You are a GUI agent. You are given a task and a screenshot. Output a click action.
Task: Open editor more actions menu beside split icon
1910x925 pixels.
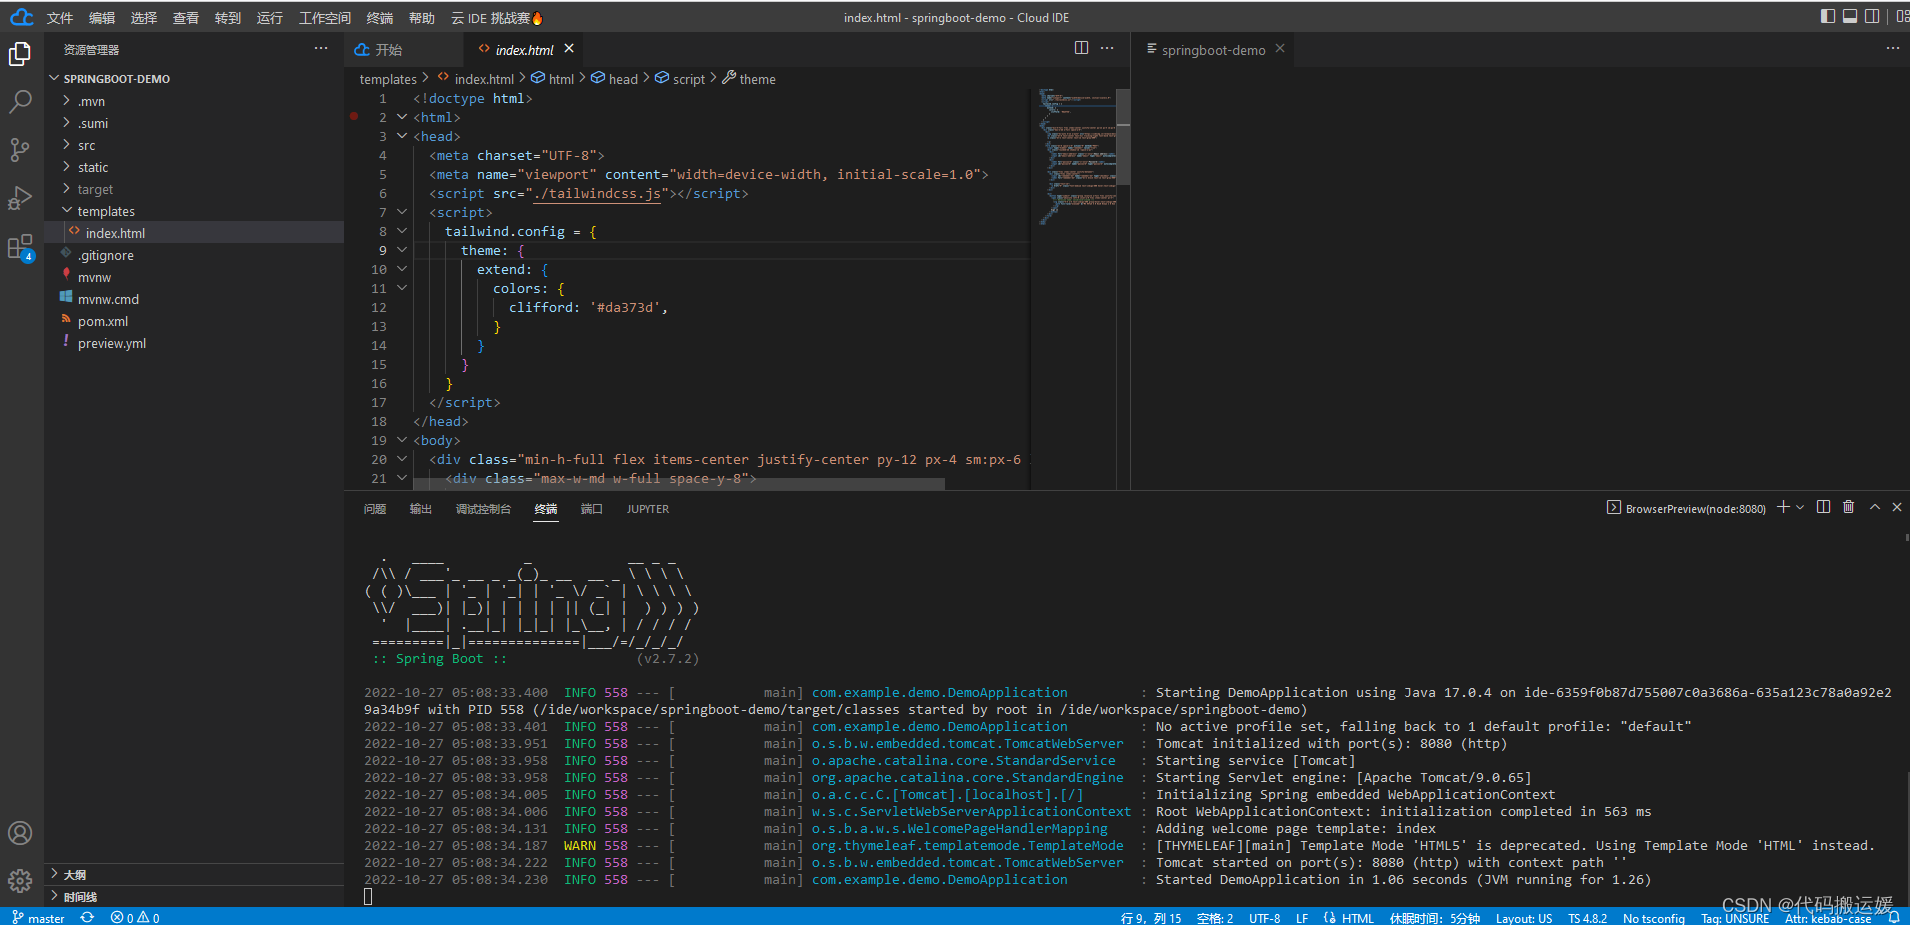click(1107, 48)
